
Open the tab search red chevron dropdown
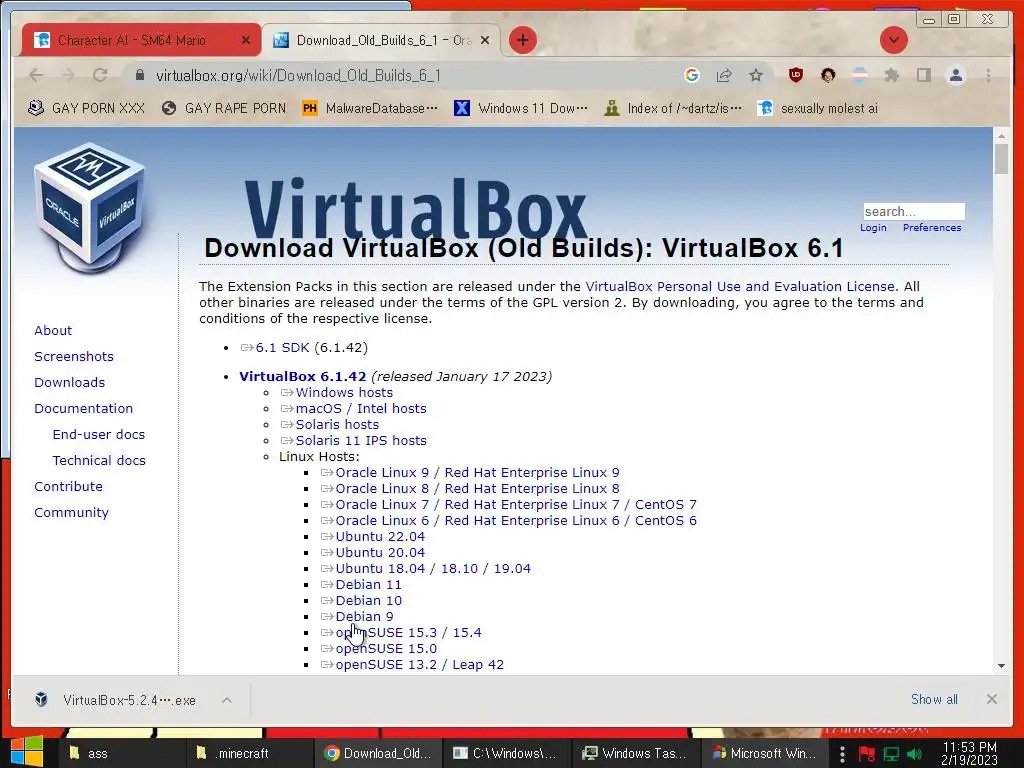(x=893, y=40)
